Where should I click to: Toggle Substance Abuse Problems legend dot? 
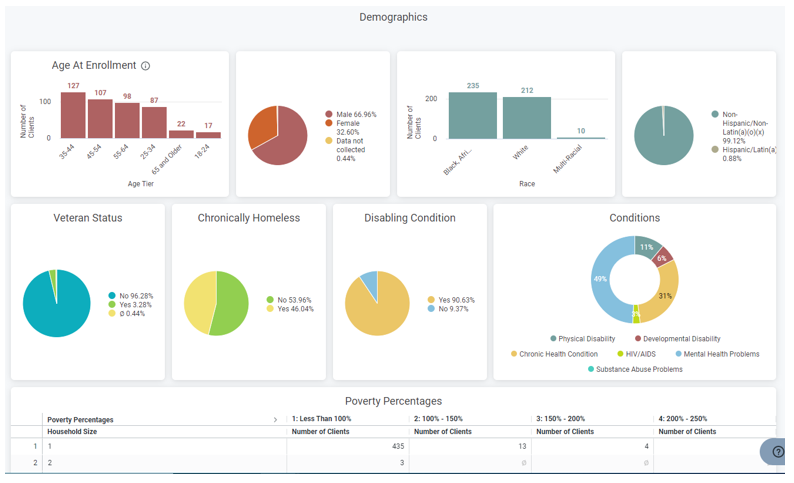pyautogui.click(x=591, y=369)
